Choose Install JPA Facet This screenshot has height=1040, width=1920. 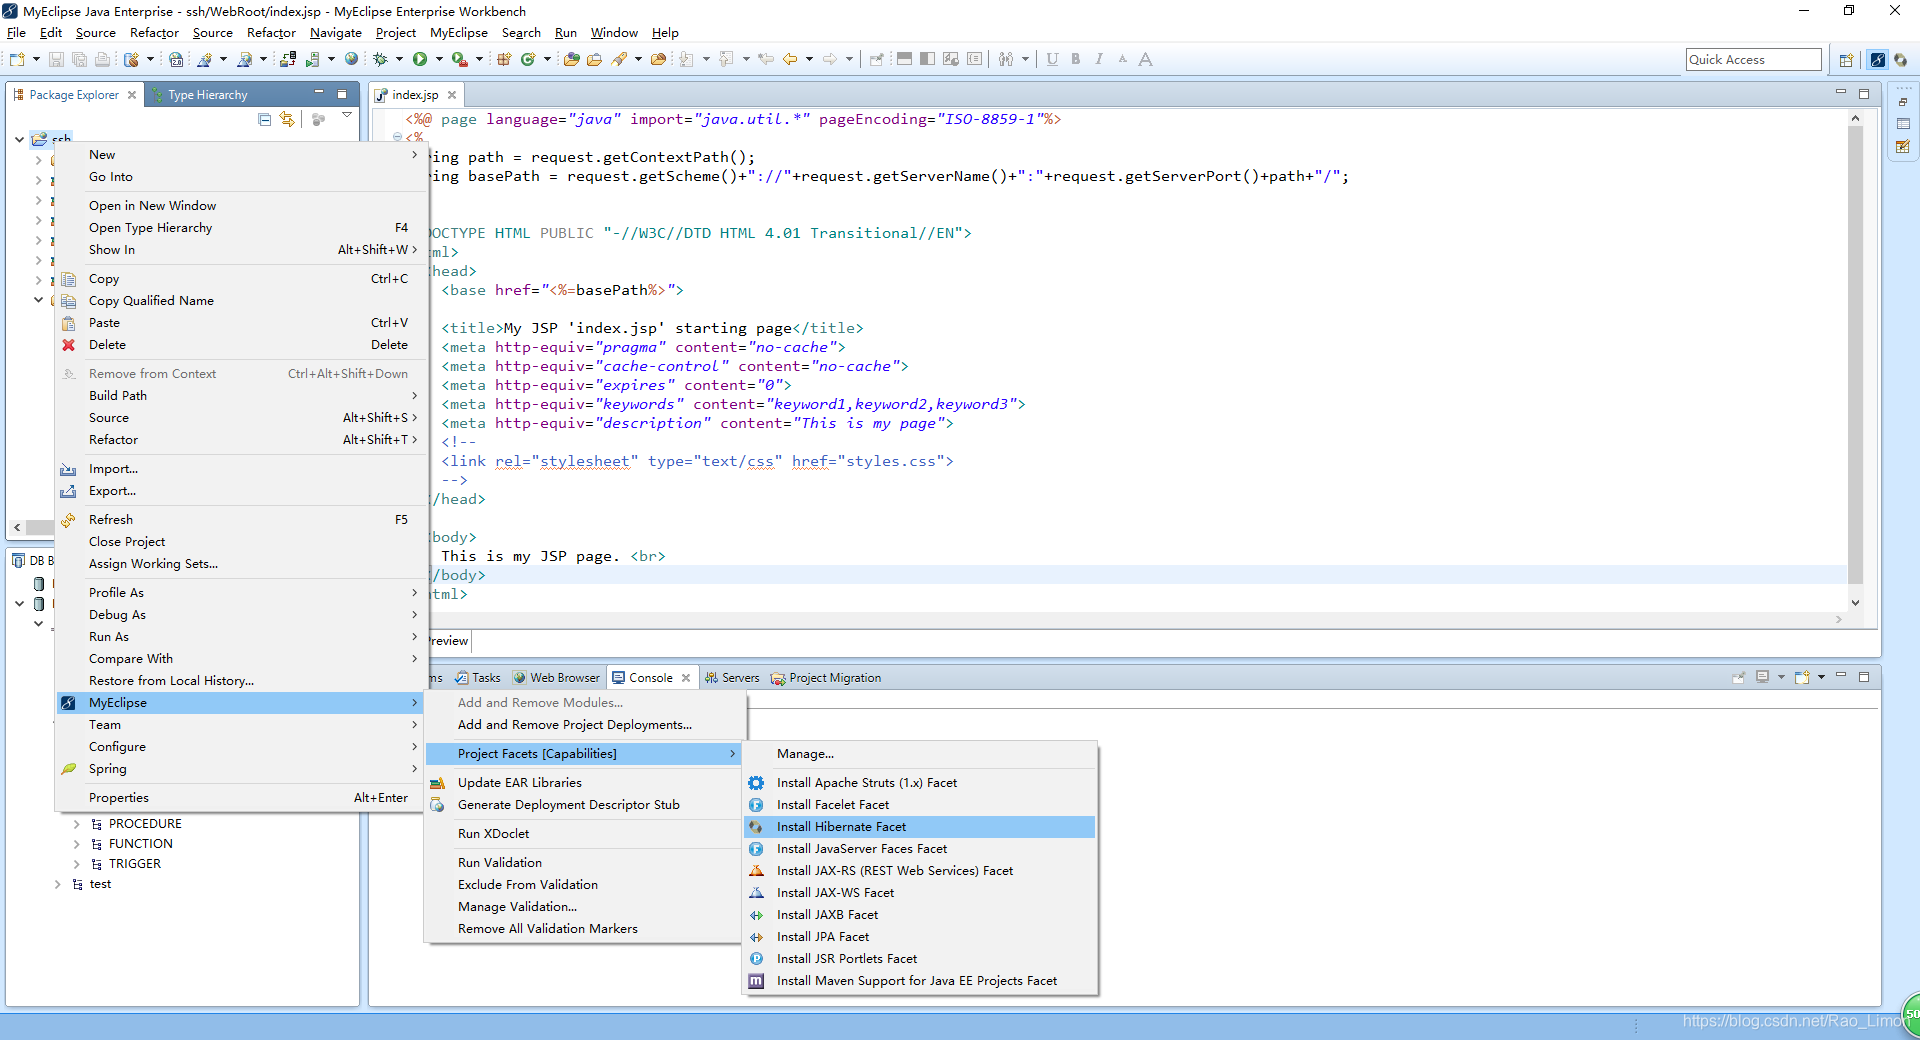click(919, 937)
